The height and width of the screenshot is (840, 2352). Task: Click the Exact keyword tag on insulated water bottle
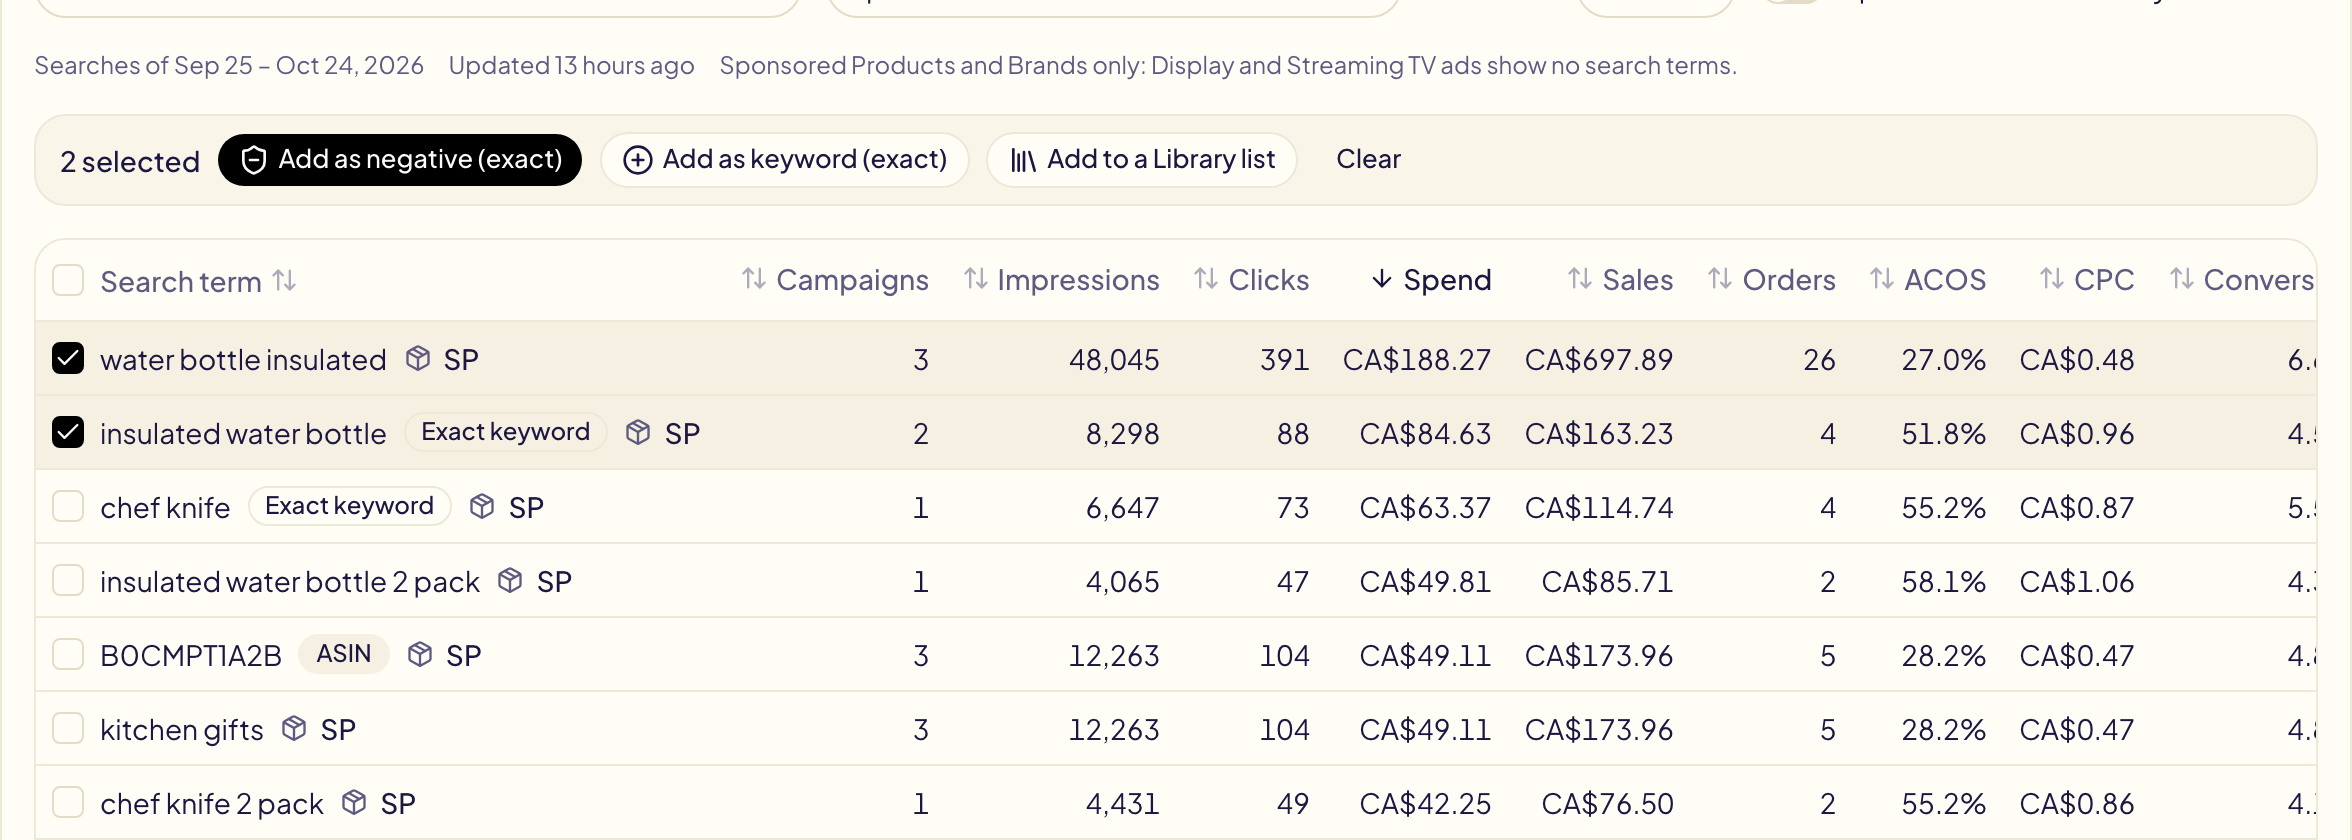click(x=506, y=432)
